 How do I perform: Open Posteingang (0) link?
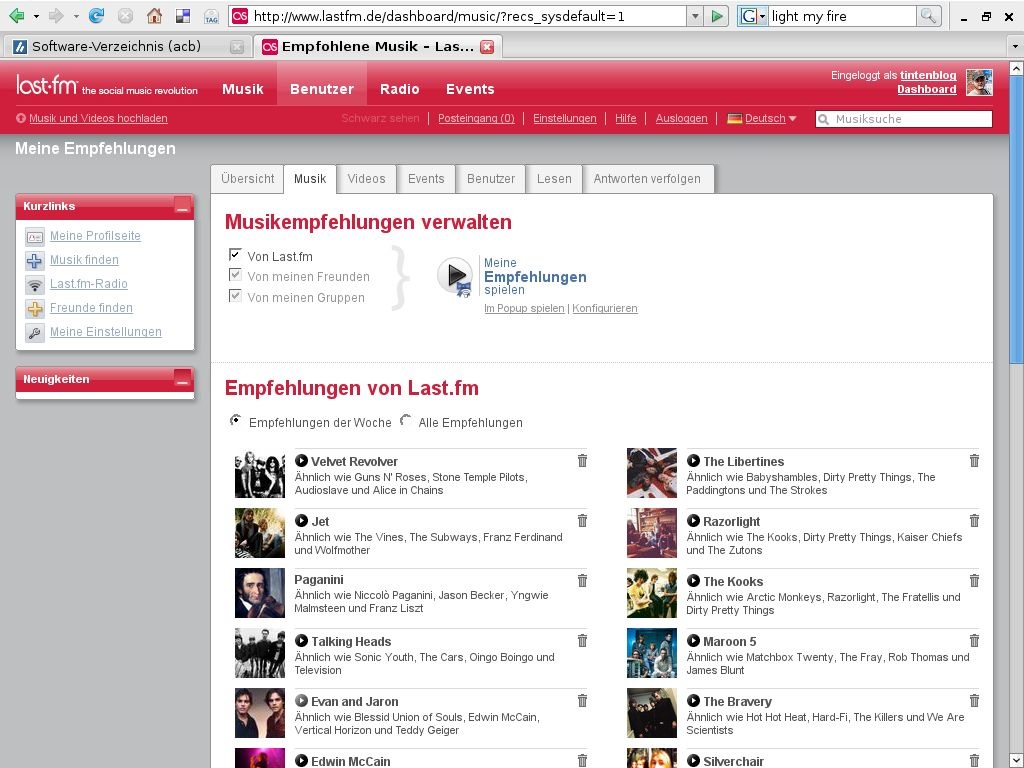[476, 118]
